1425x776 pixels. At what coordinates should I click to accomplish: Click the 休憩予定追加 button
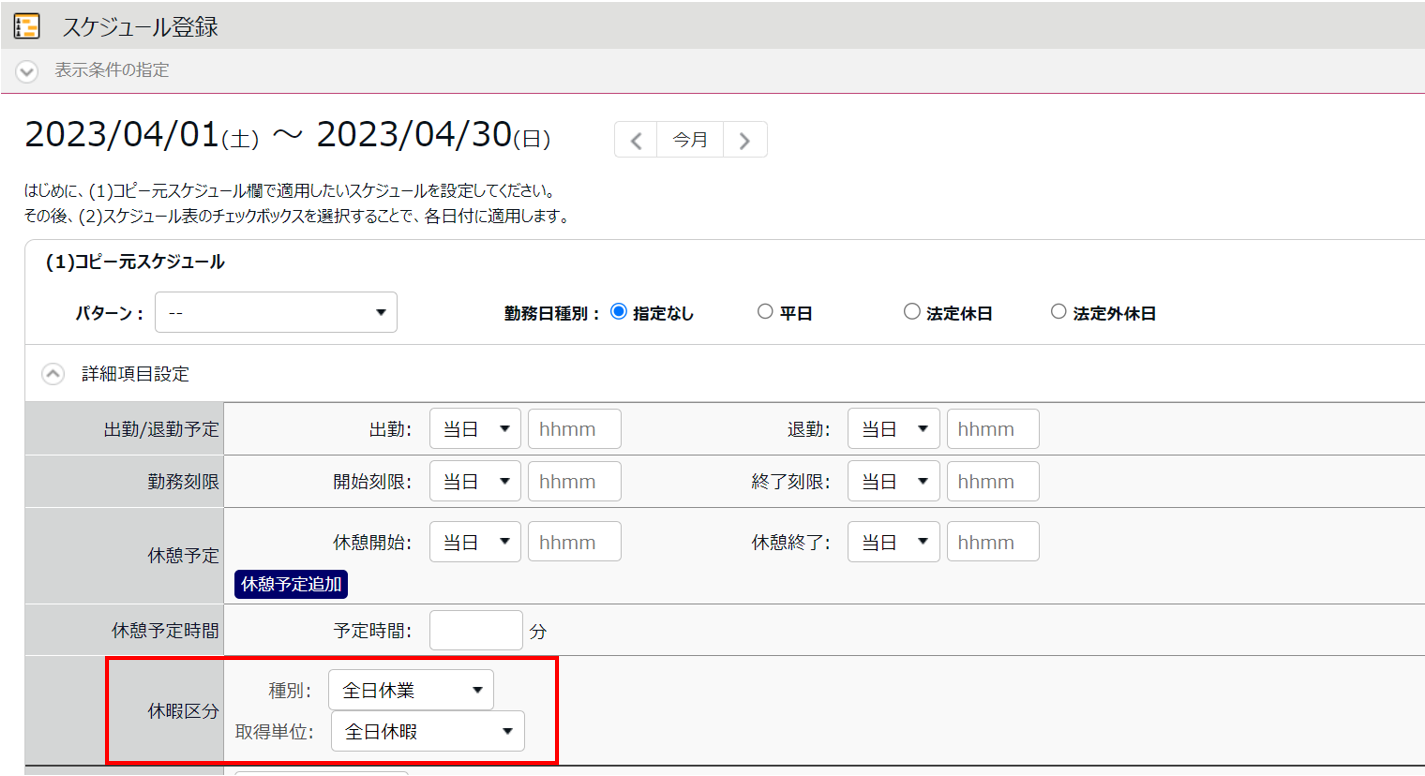pyautogui.click(x=291, y=584)
